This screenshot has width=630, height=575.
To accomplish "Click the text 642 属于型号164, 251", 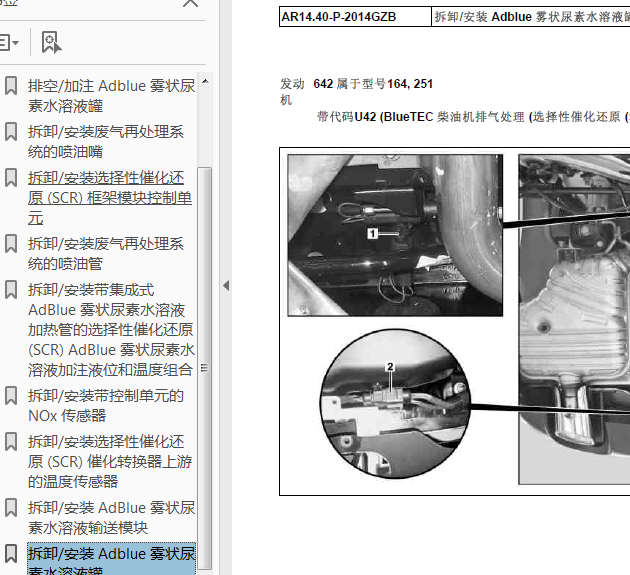I will 373,84.
